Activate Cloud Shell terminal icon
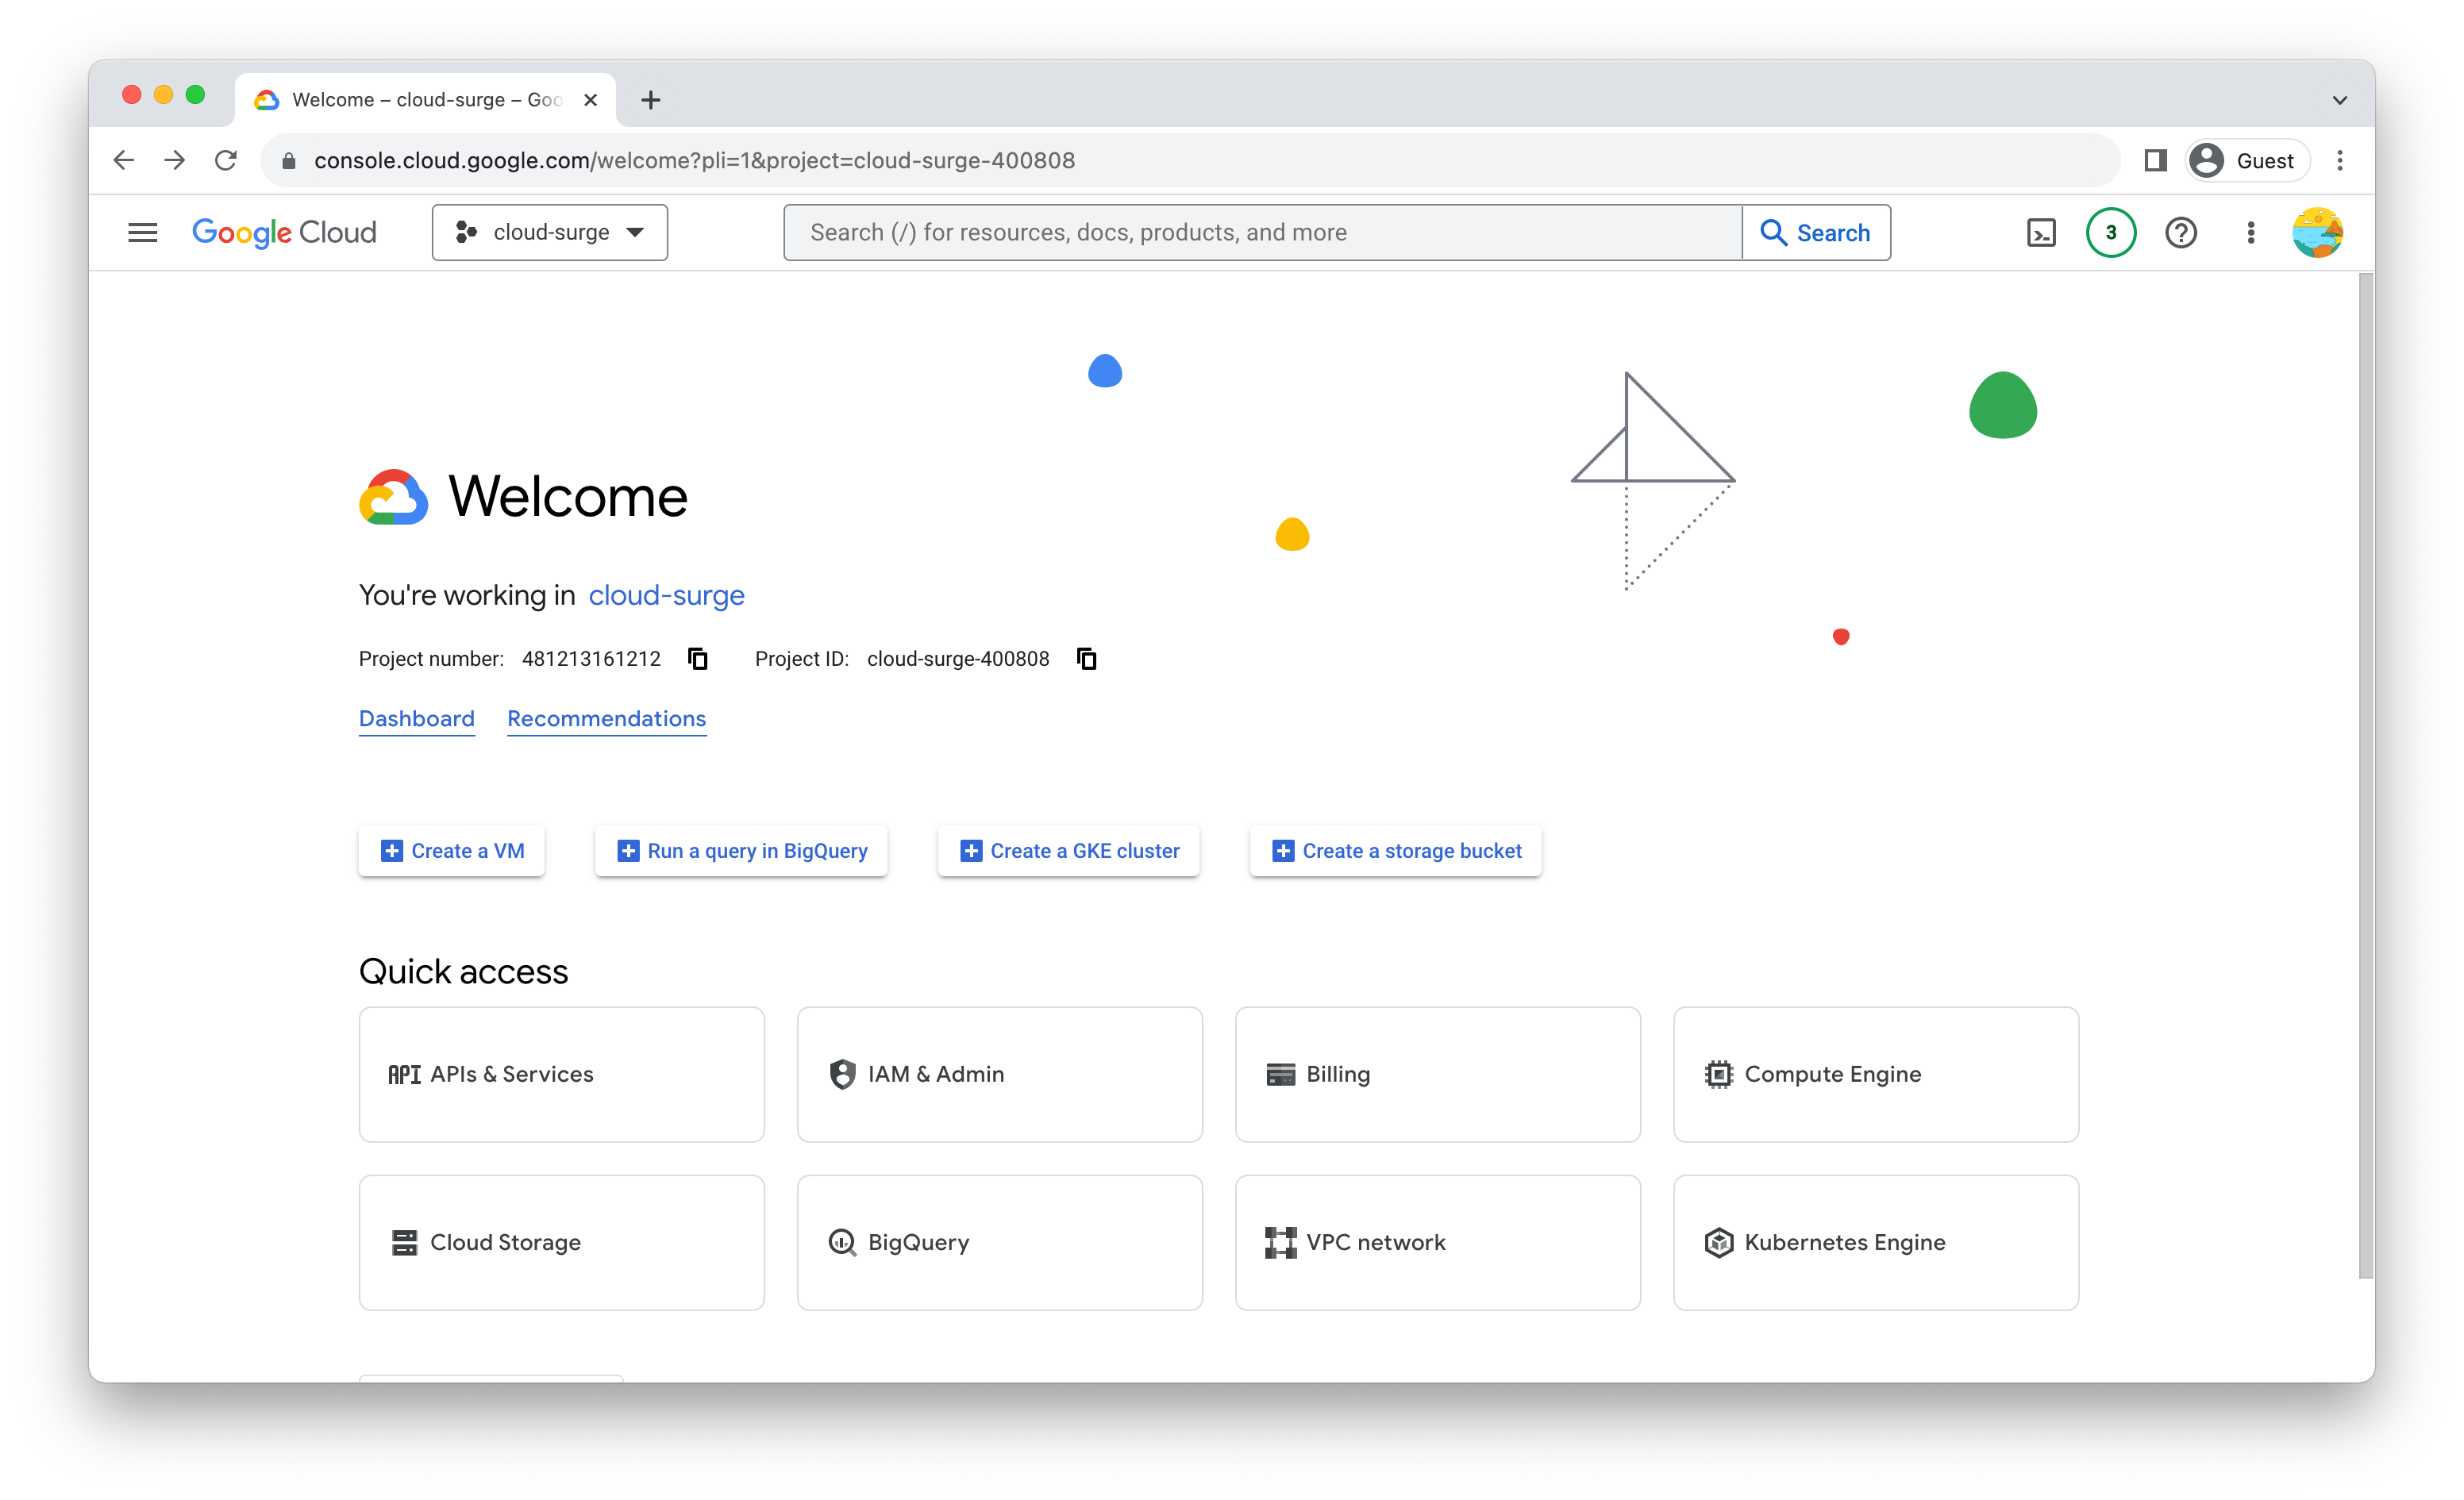 (x=2041, y=232)
